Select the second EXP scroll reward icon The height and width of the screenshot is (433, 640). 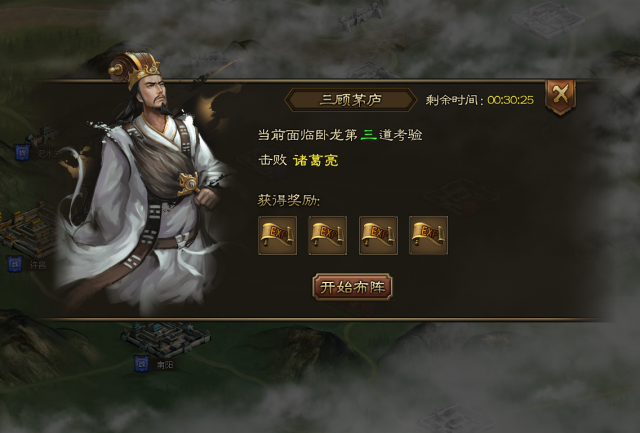(328, 235)
